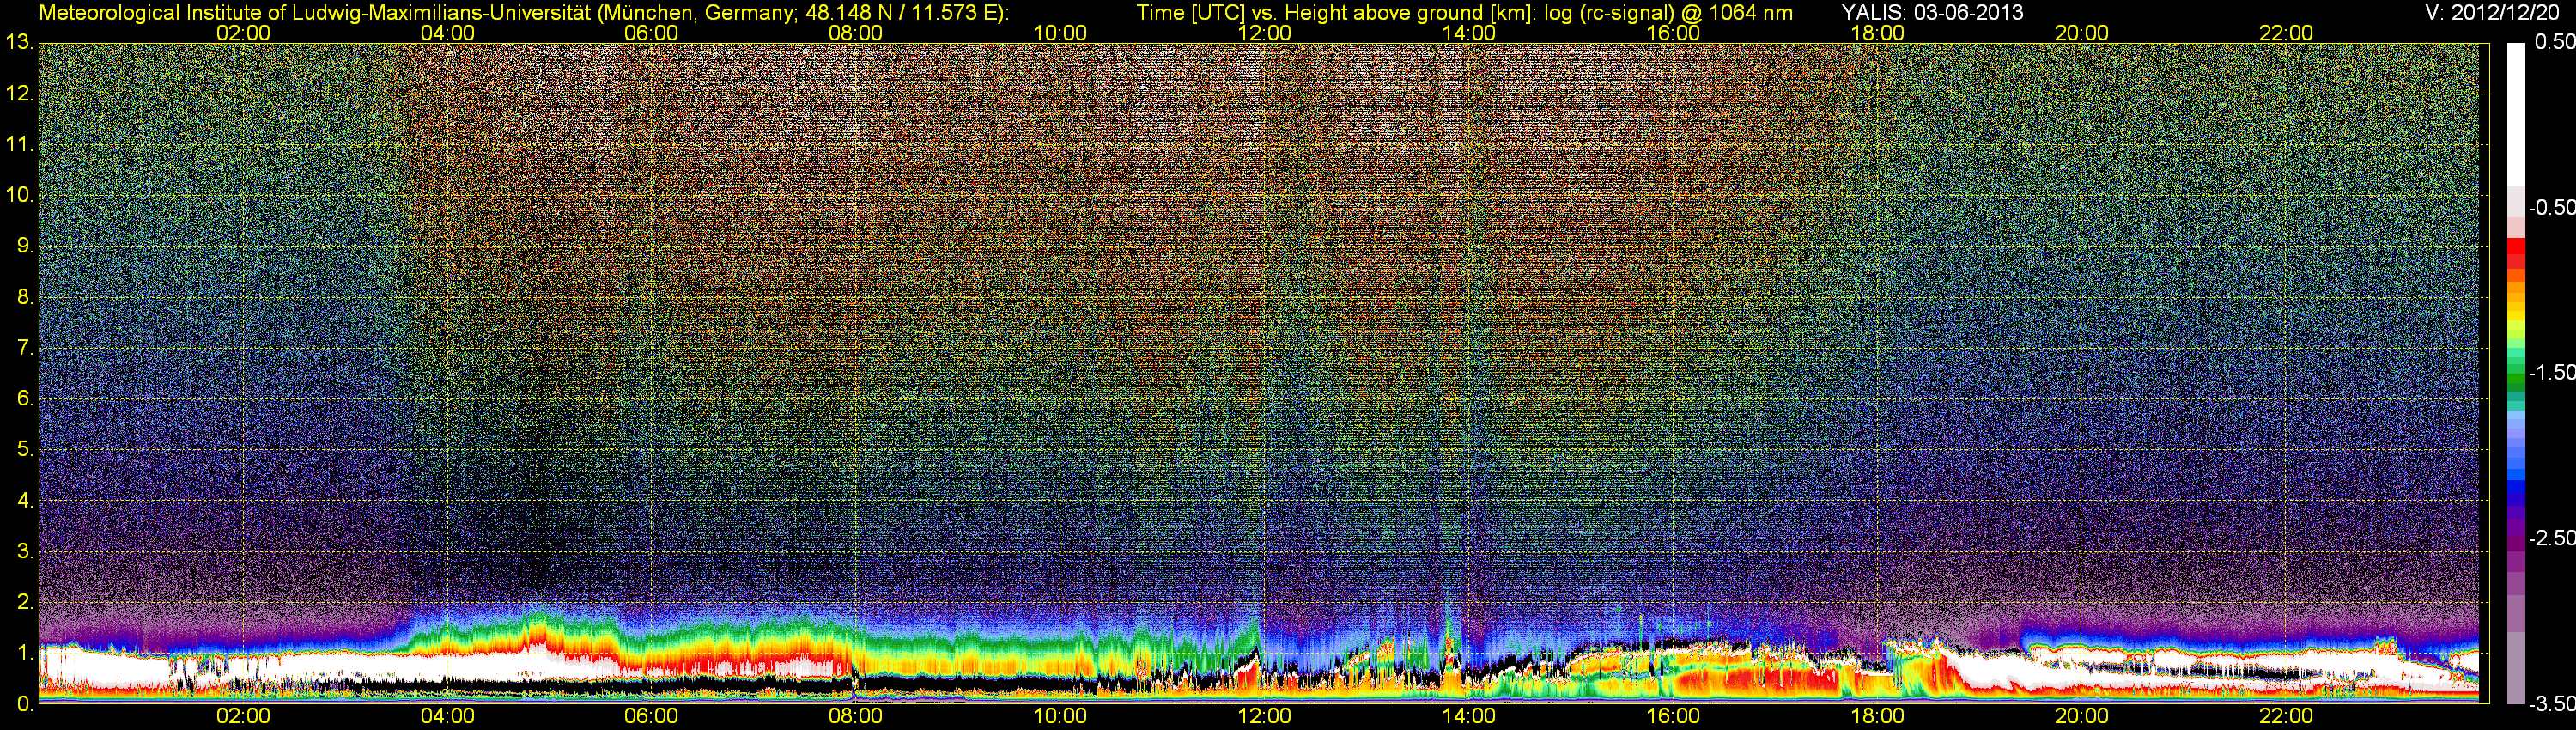Click the '4.' height axis label
The width and height of the screenshot is (2576, 730).
coord(25,501)
